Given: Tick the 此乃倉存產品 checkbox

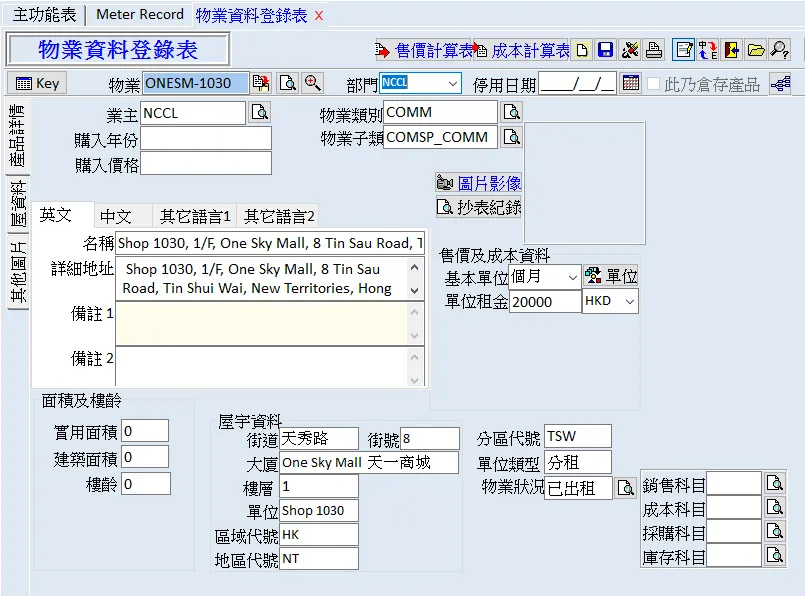Looking at the screenshot, I should pos(654,84).
